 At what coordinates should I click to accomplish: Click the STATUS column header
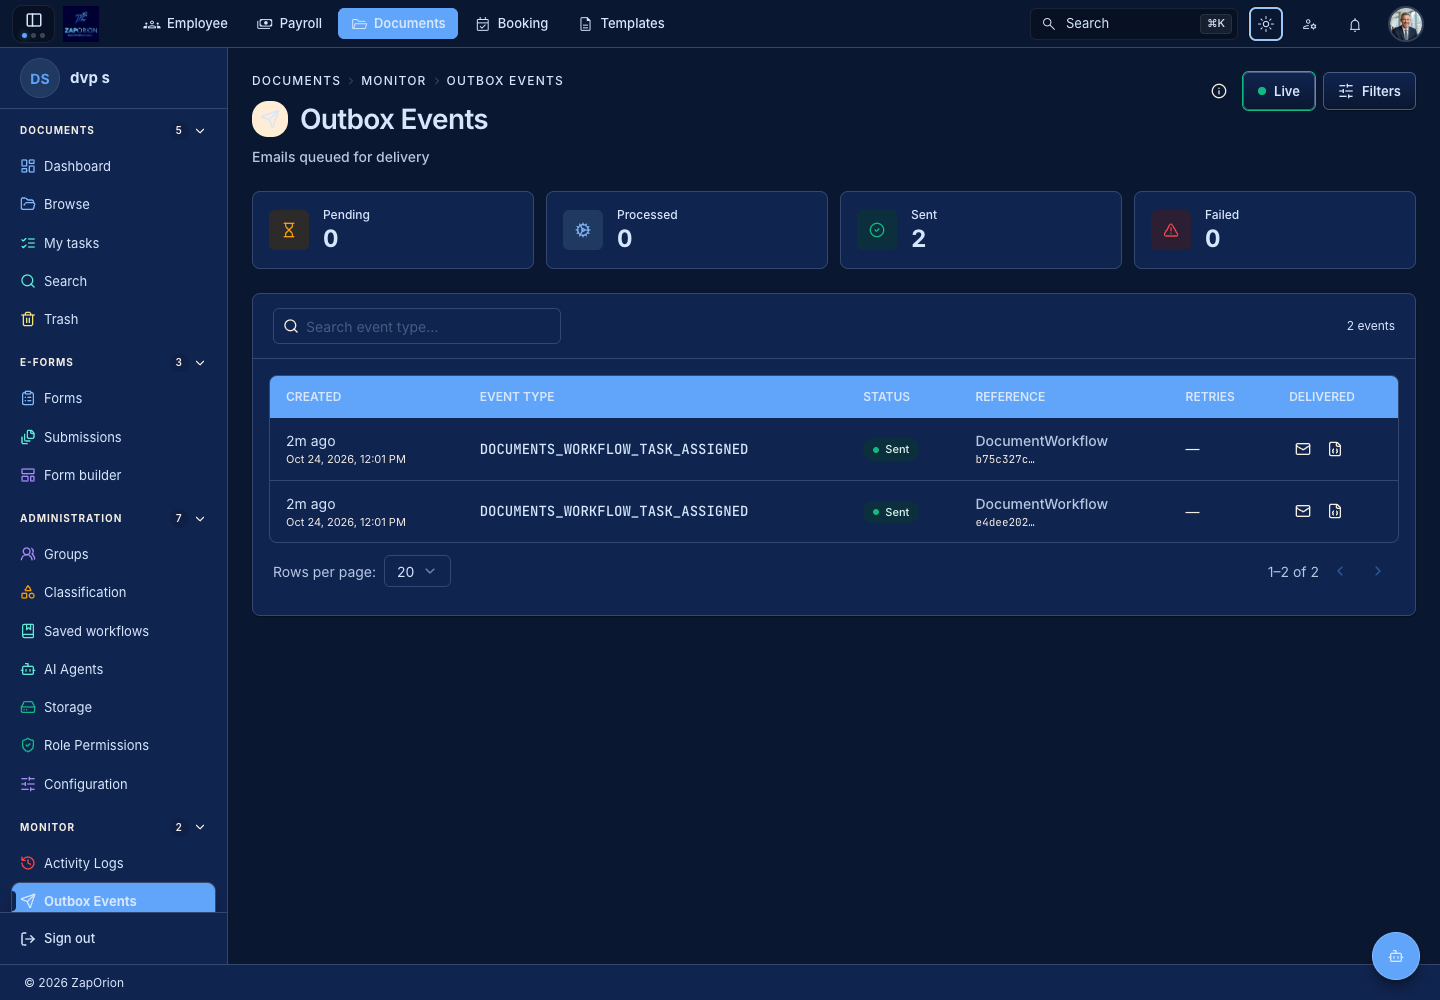887,397
